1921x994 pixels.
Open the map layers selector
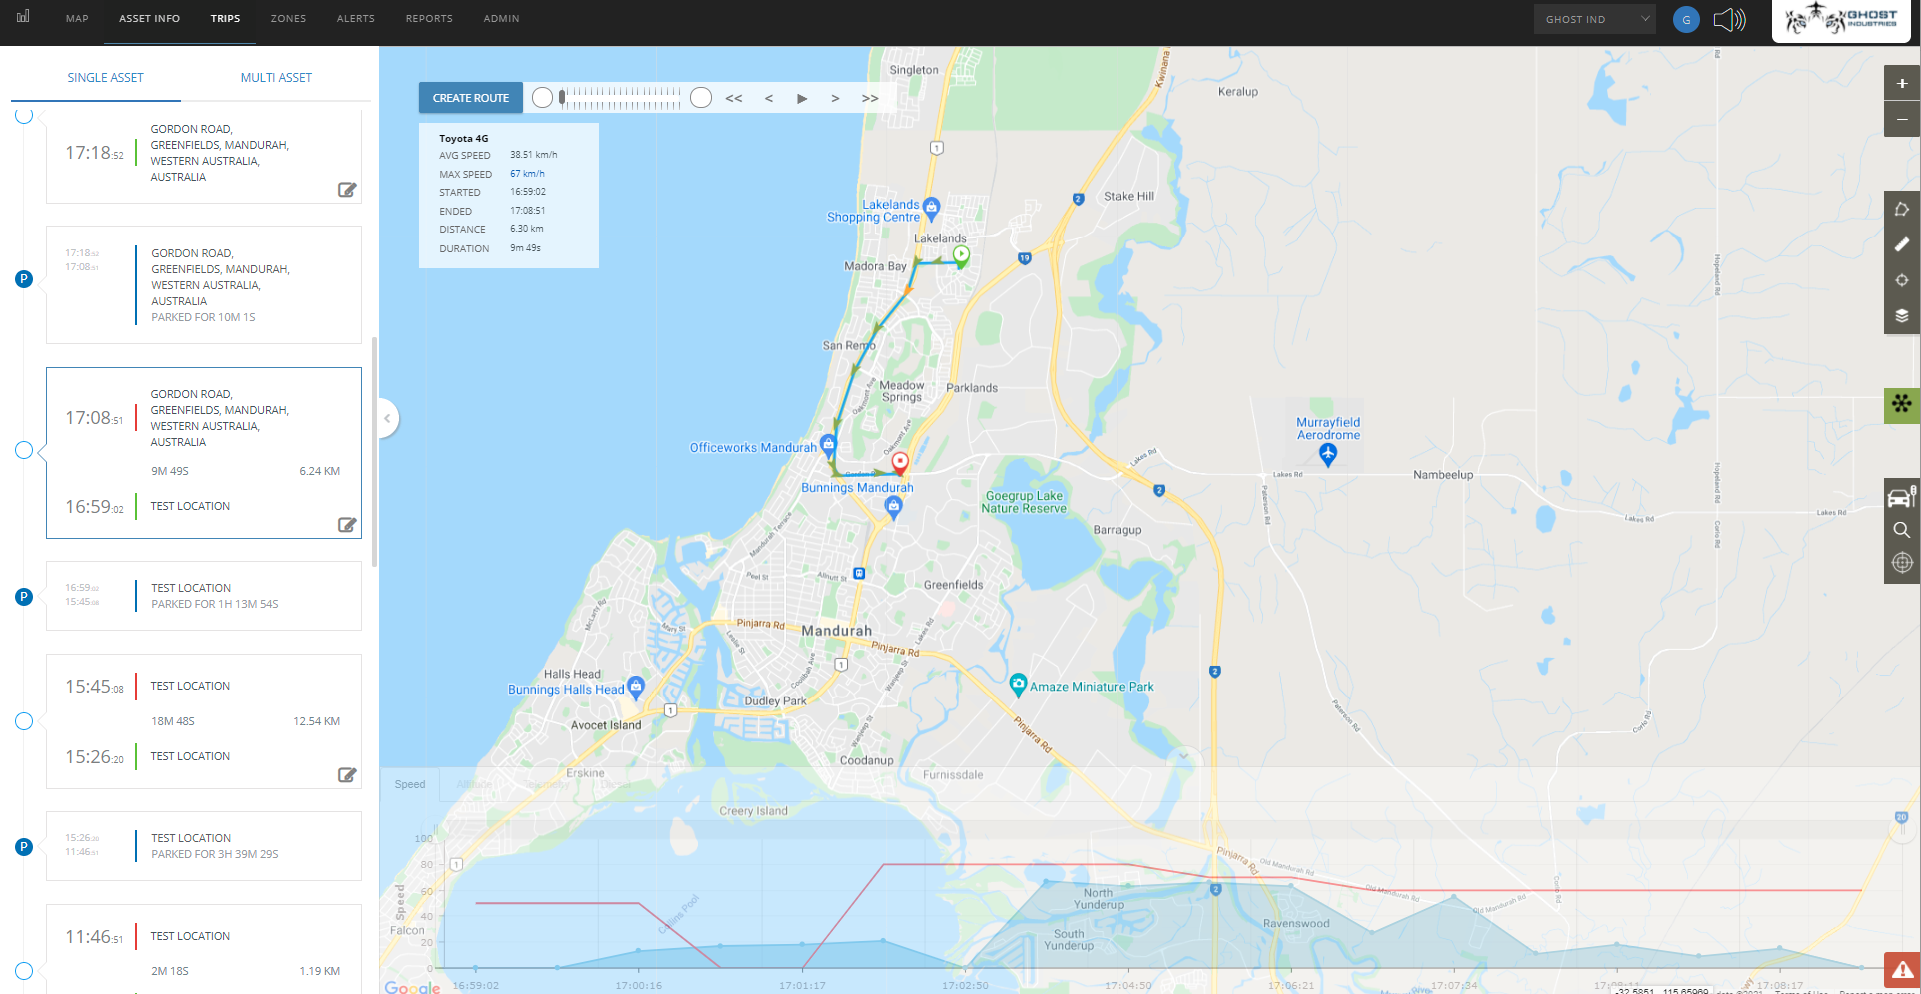(1902, 316)
